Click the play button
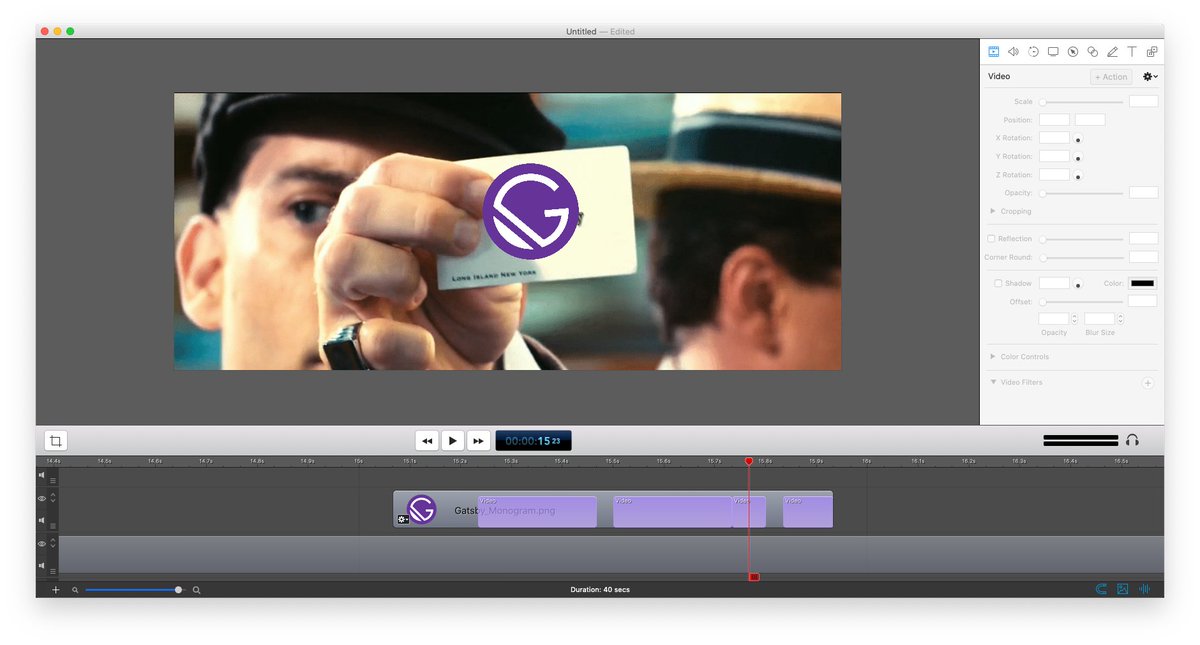 453,440
